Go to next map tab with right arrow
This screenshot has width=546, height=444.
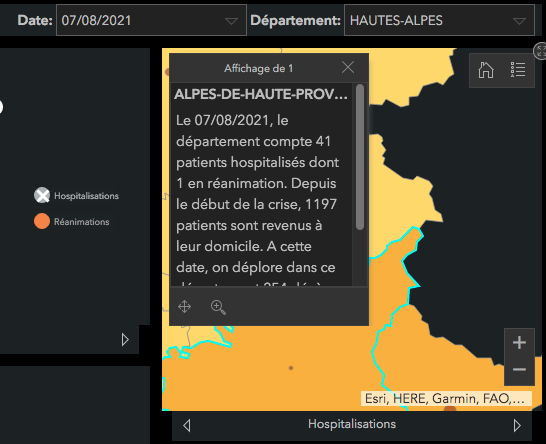click(x=517, y=425)
